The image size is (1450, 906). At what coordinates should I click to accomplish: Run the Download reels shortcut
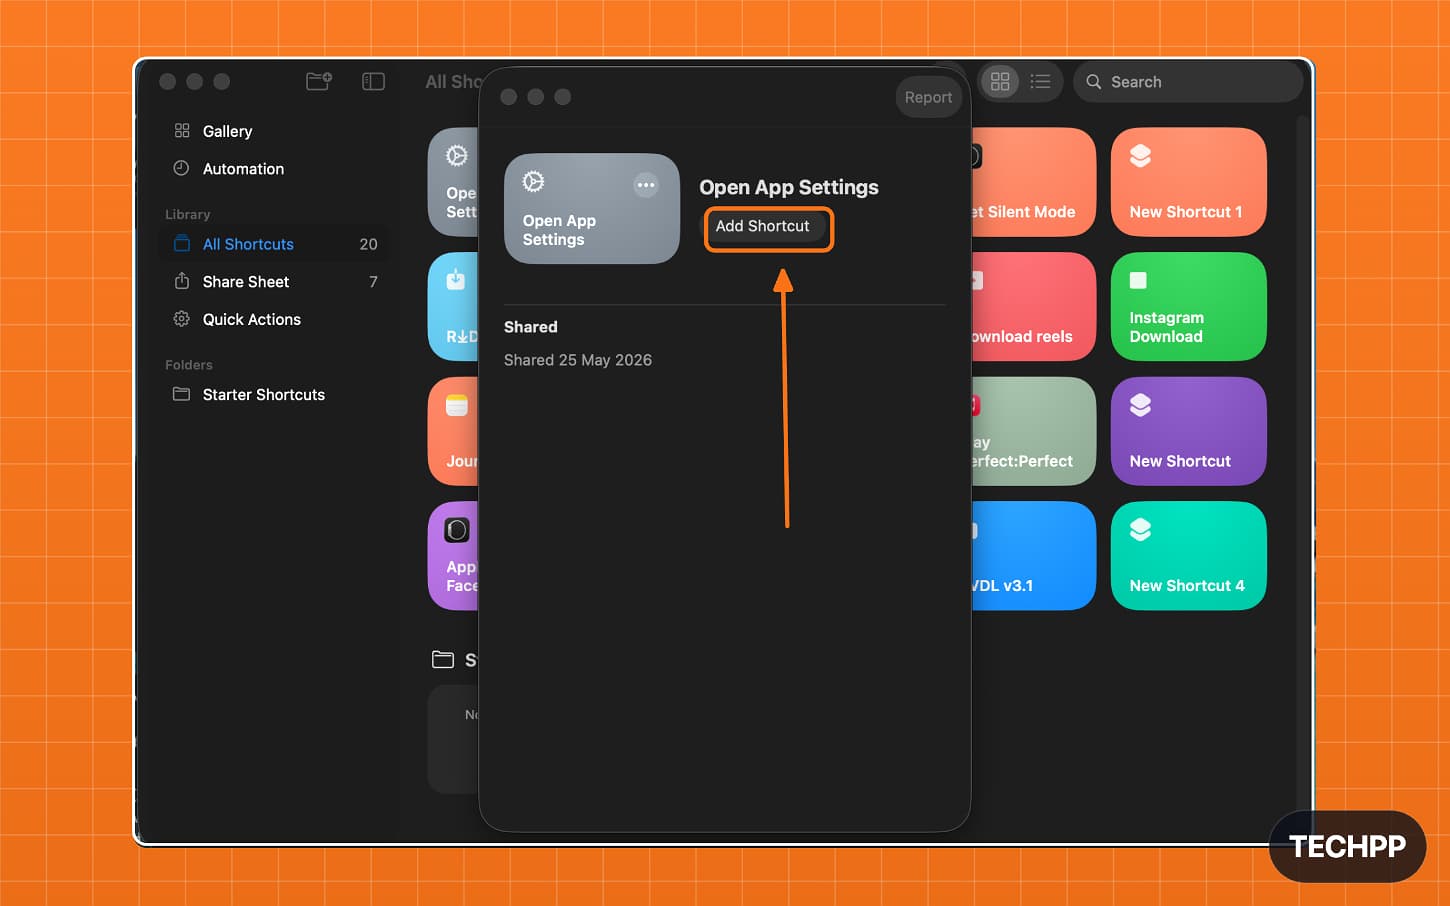coord(1033,306)
